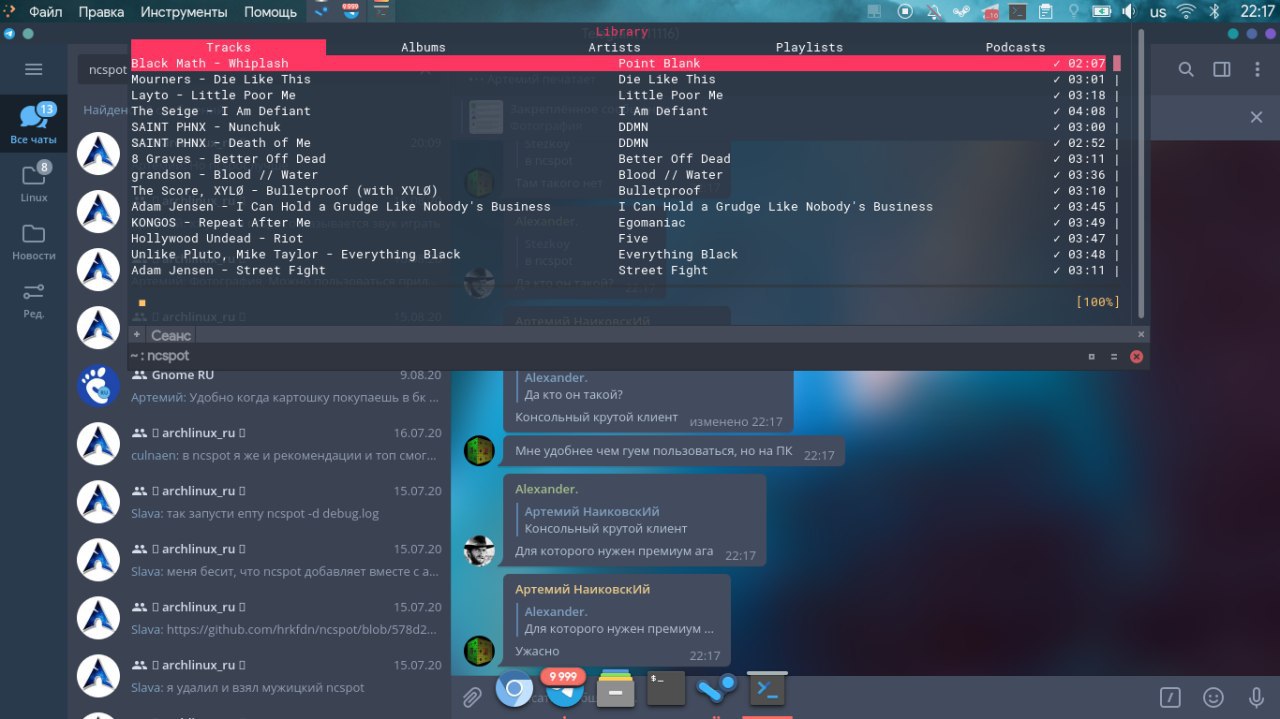Close the pinned message bar
This screenshot has height=719, width=1280.
(1257, 117)
